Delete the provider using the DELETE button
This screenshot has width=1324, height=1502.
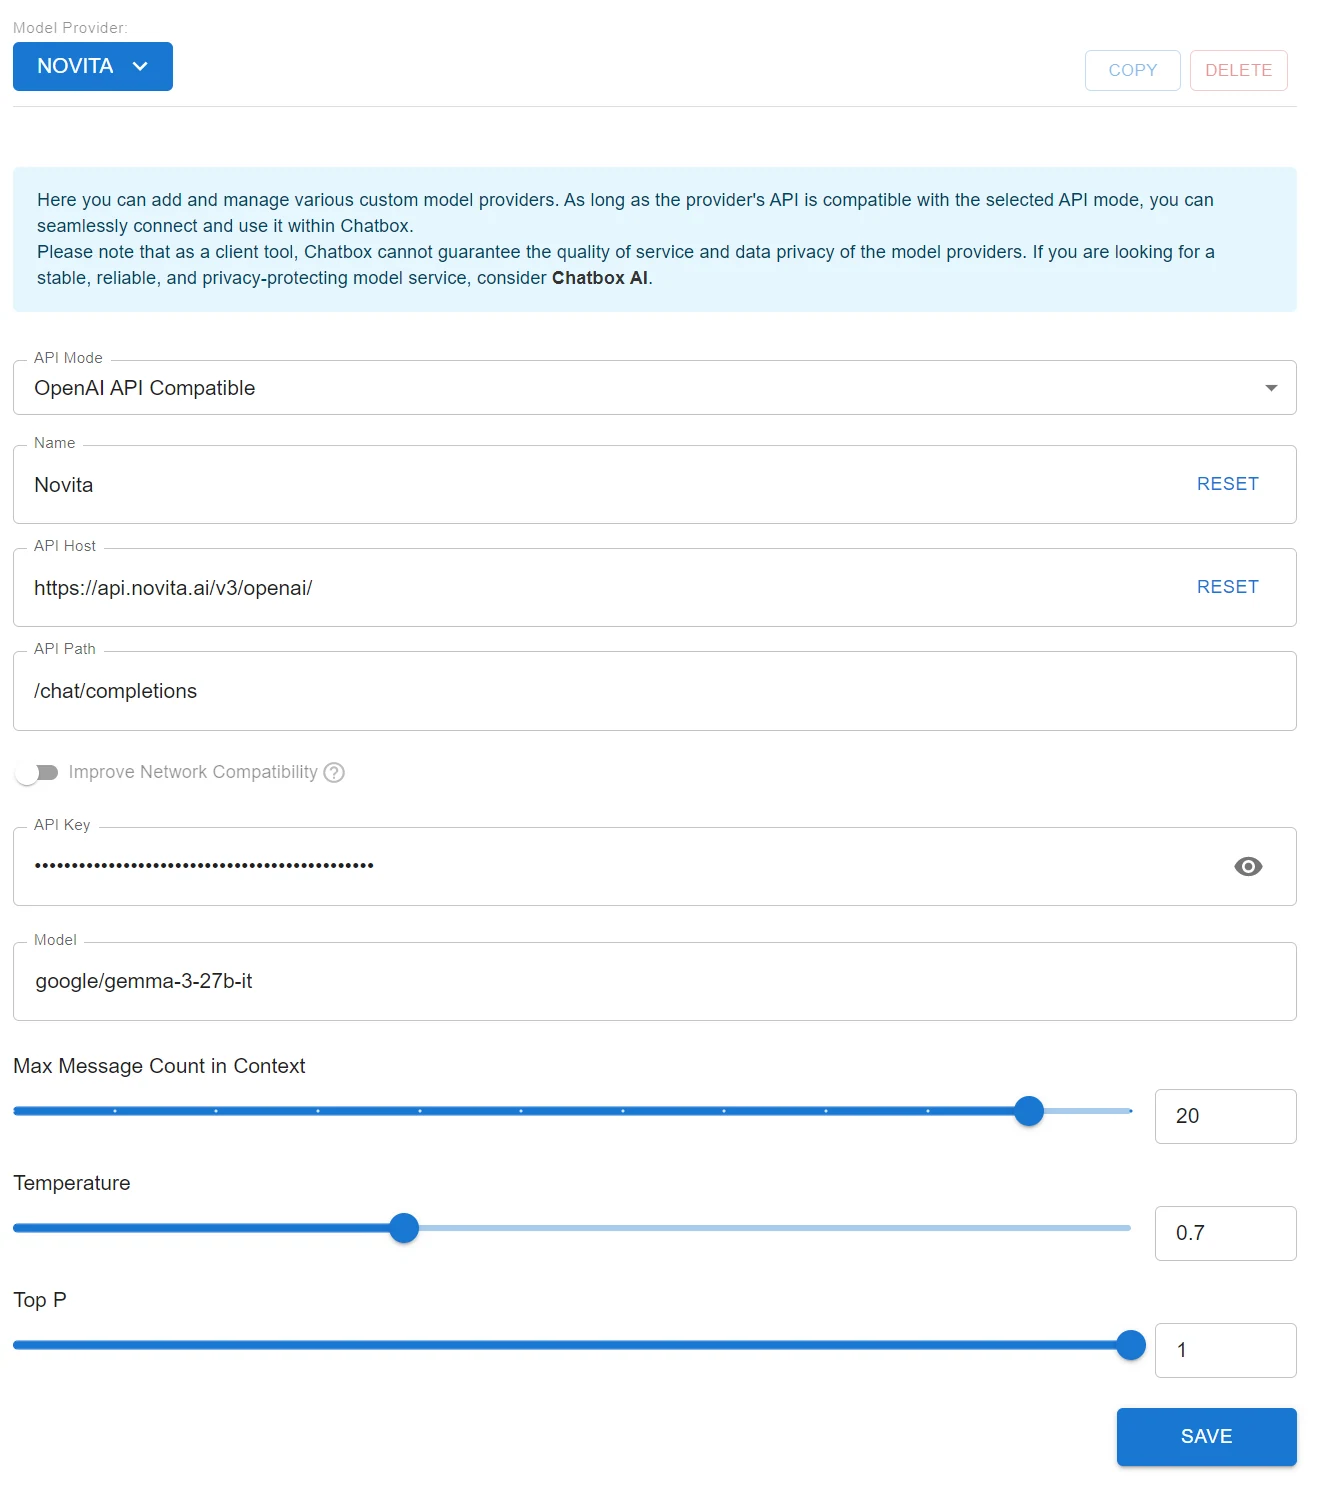click(1239, 70)
